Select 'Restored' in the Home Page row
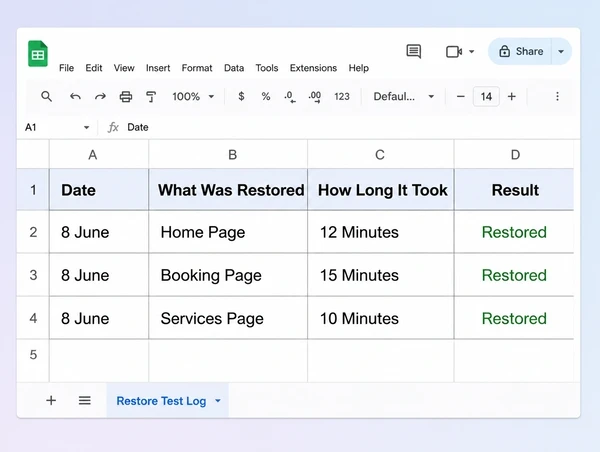 pos(514,232)
